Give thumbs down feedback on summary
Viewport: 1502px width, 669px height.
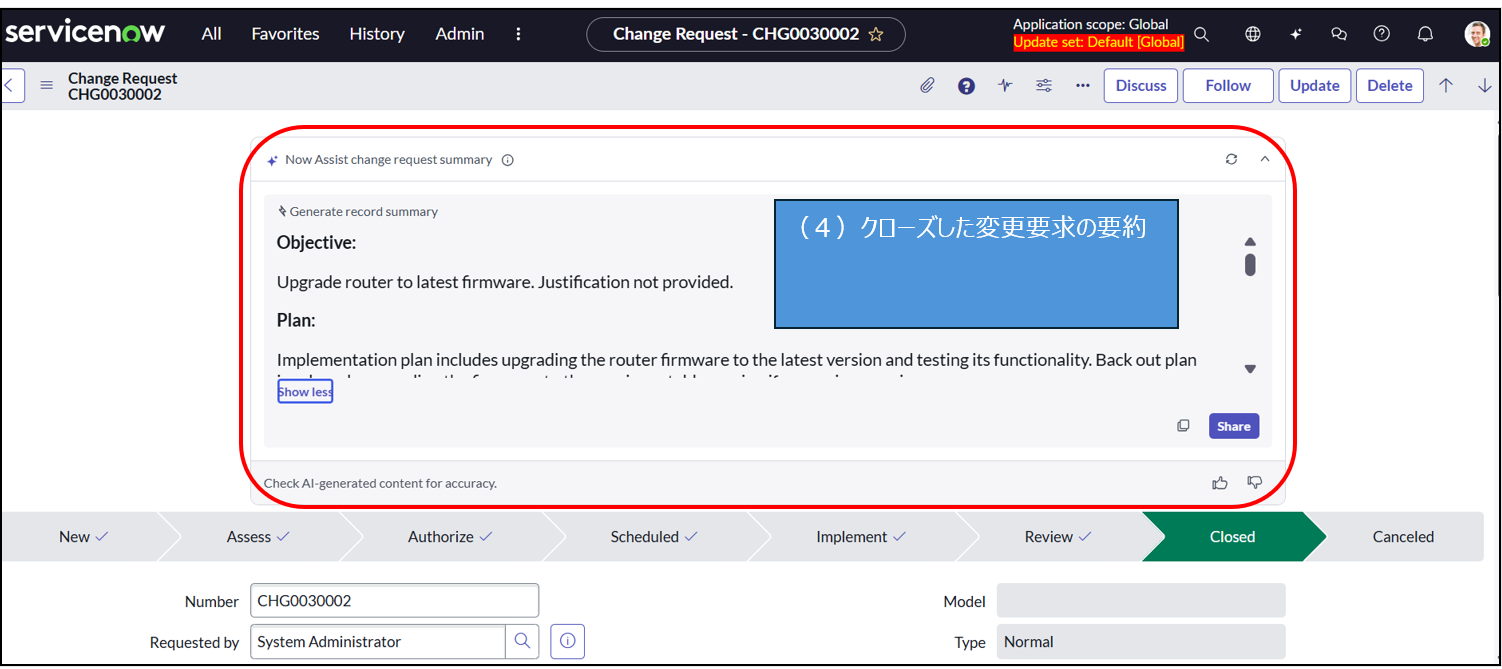[x=1255, y=483]
